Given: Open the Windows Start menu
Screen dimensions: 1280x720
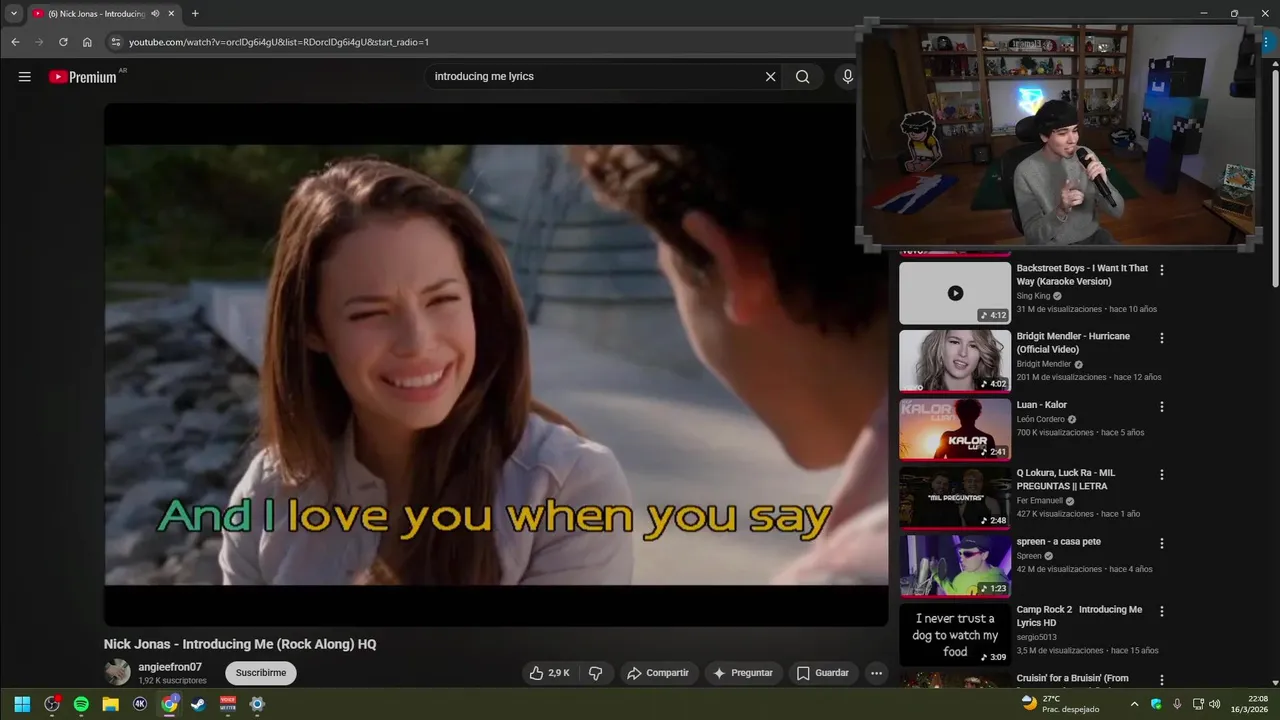Looking at the screenshot, I should pos(22,704).
